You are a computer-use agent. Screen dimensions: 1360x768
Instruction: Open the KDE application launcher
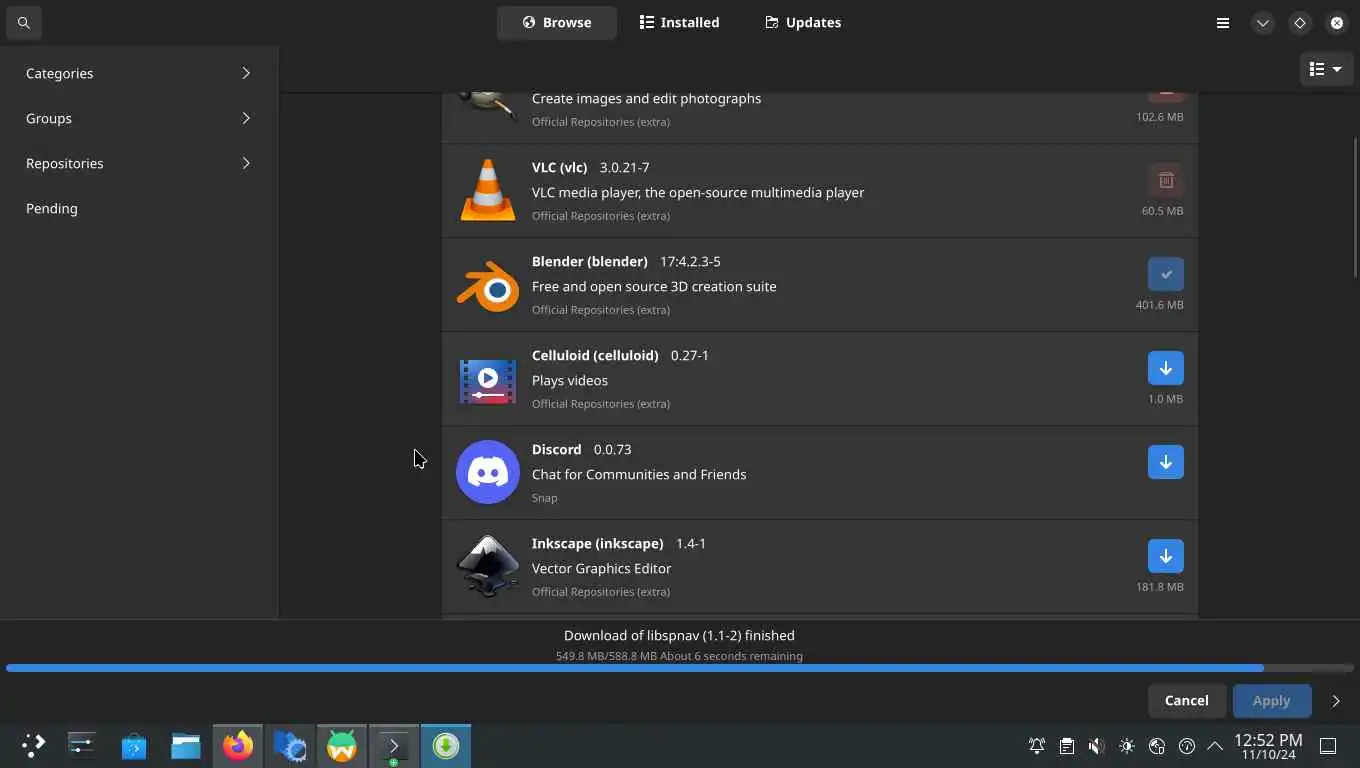33,745
